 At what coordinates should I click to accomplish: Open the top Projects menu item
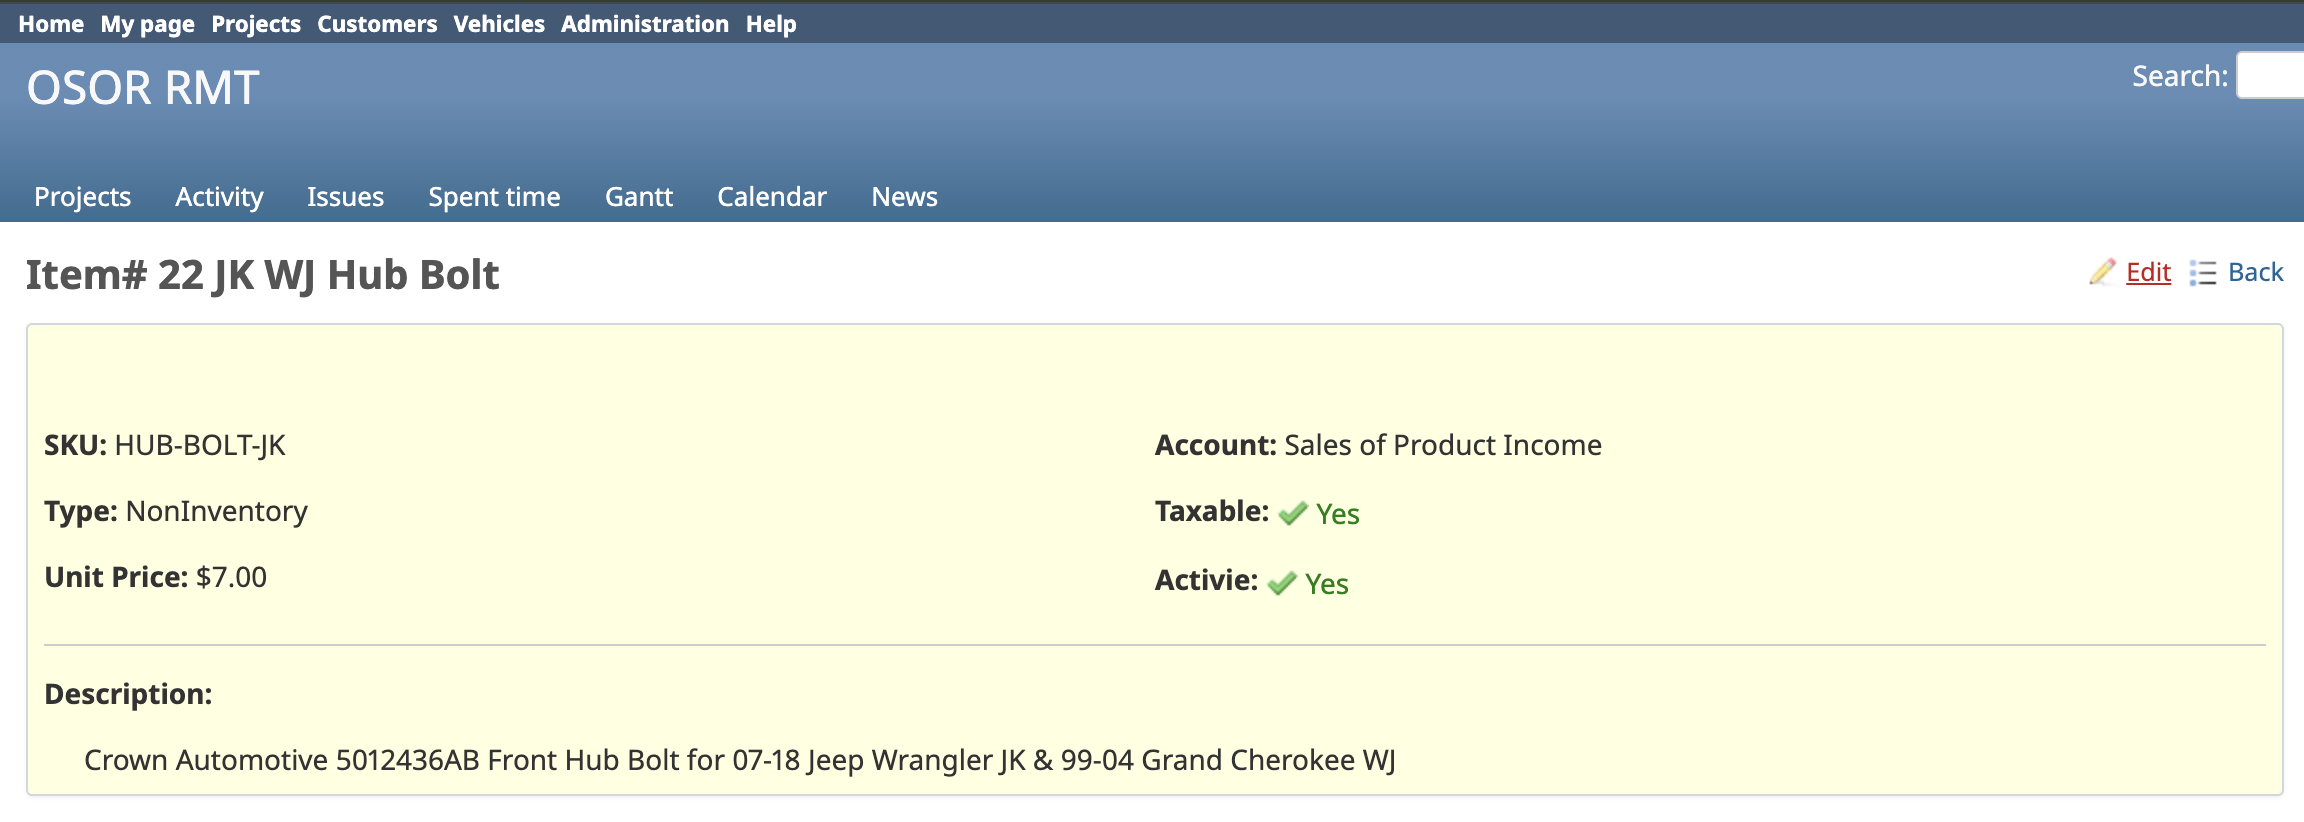click(256, 24)
